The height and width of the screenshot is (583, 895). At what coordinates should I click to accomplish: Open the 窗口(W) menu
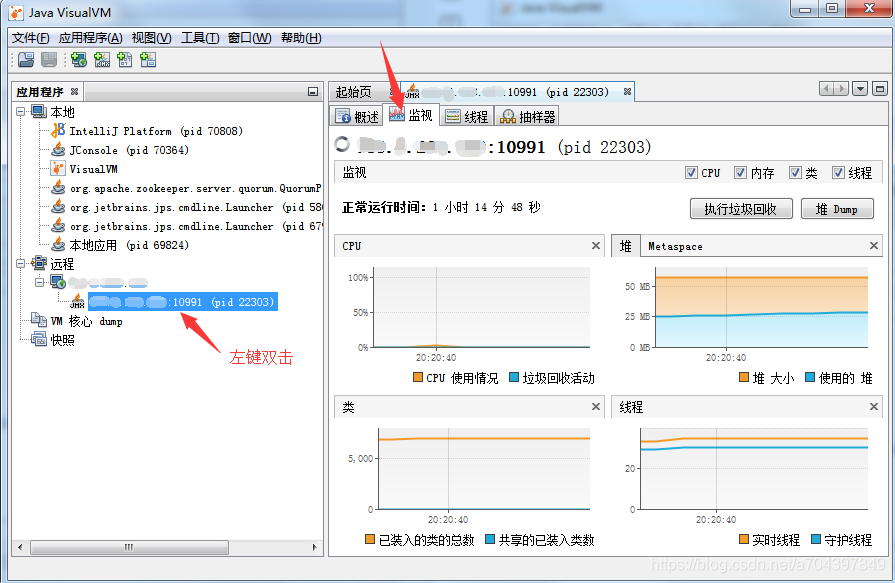click(x=249, y=38)
